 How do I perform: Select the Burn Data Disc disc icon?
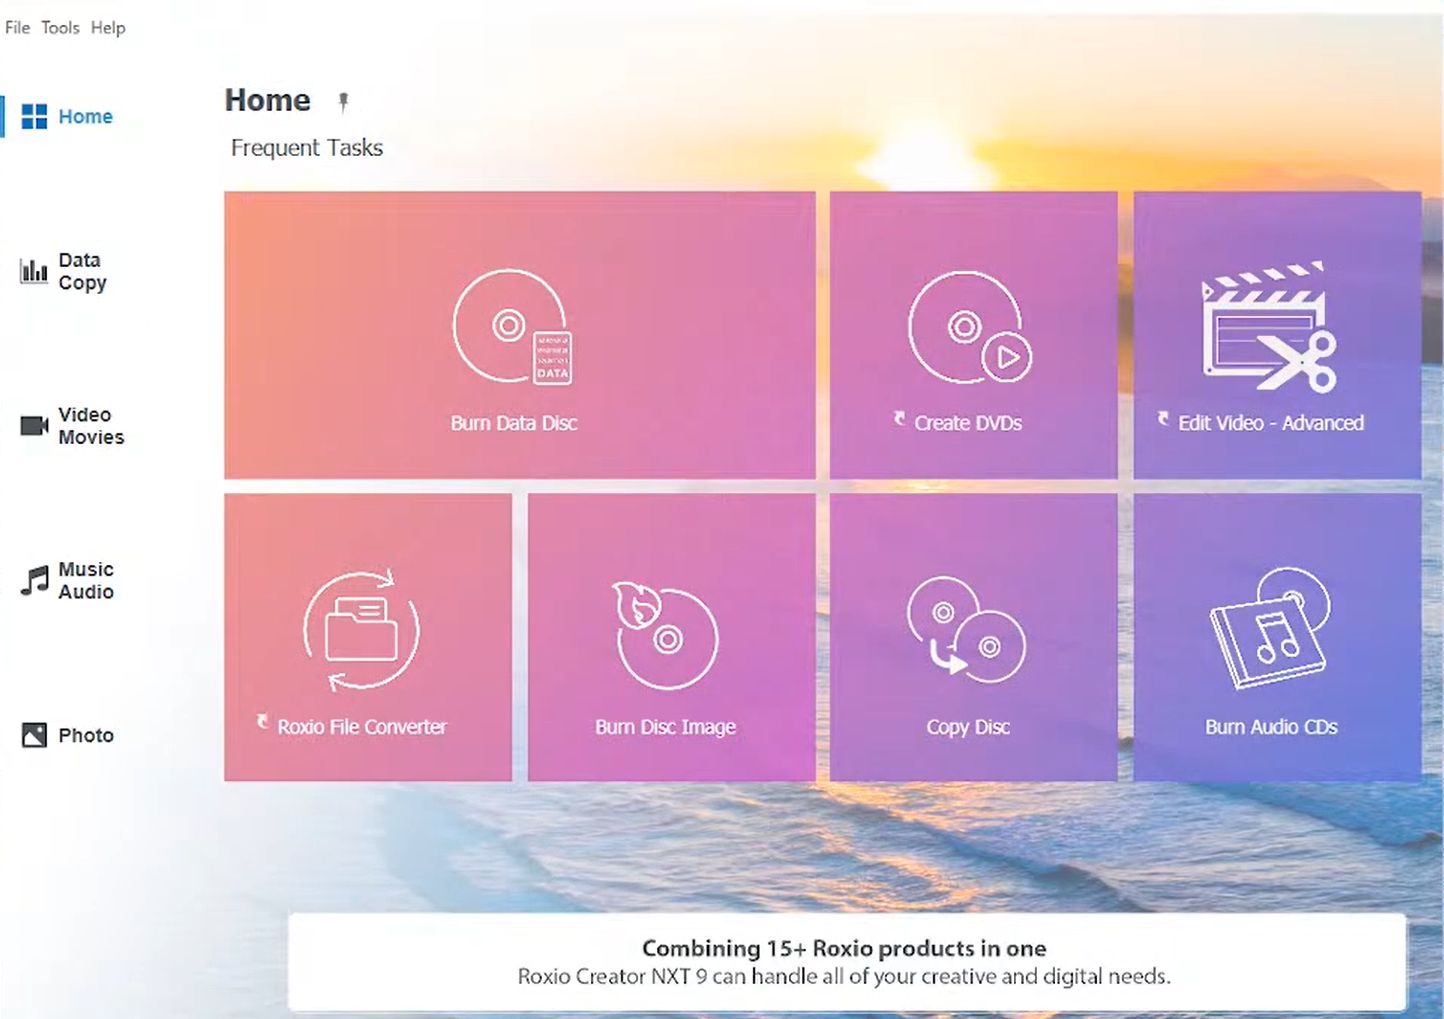(x=513, y=330)
